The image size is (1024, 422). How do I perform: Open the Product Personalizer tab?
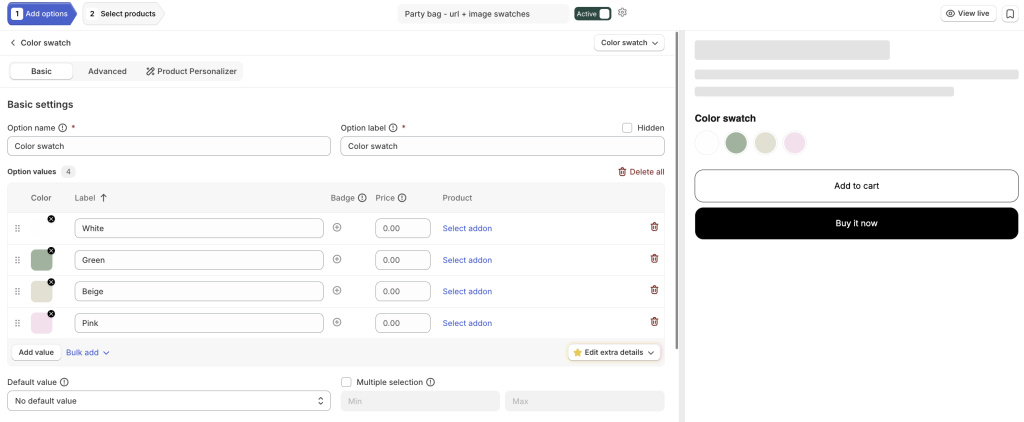tap(191, 71)
